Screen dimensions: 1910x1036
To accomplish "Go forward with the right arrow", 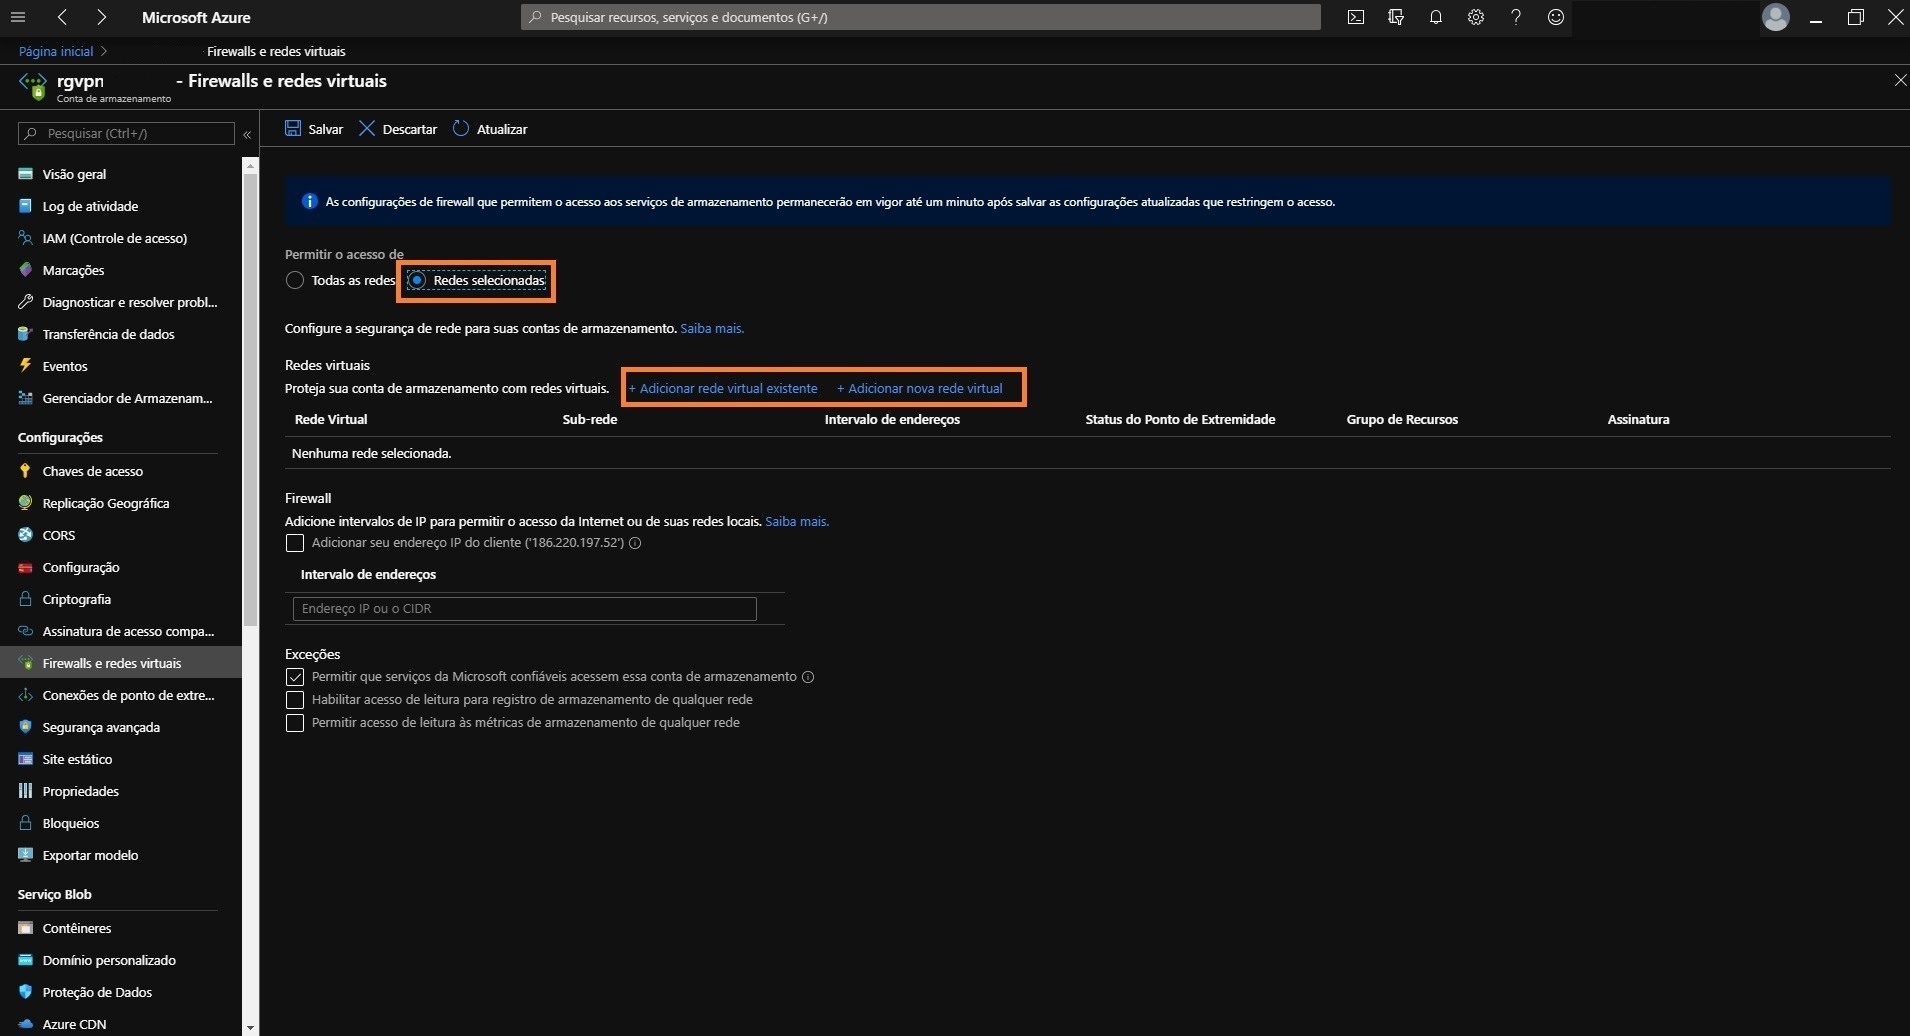I will tap(102, 17).
